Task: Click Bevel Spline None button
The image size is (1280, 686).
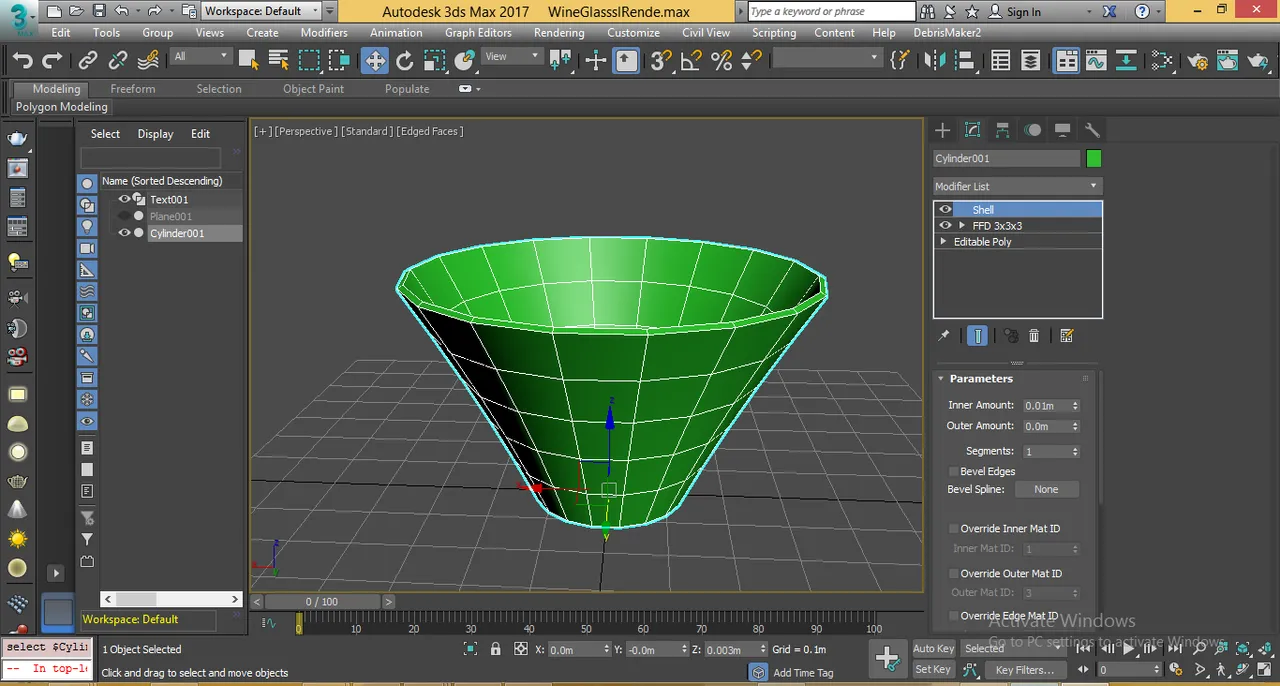Action: [x=1046, y=490]
